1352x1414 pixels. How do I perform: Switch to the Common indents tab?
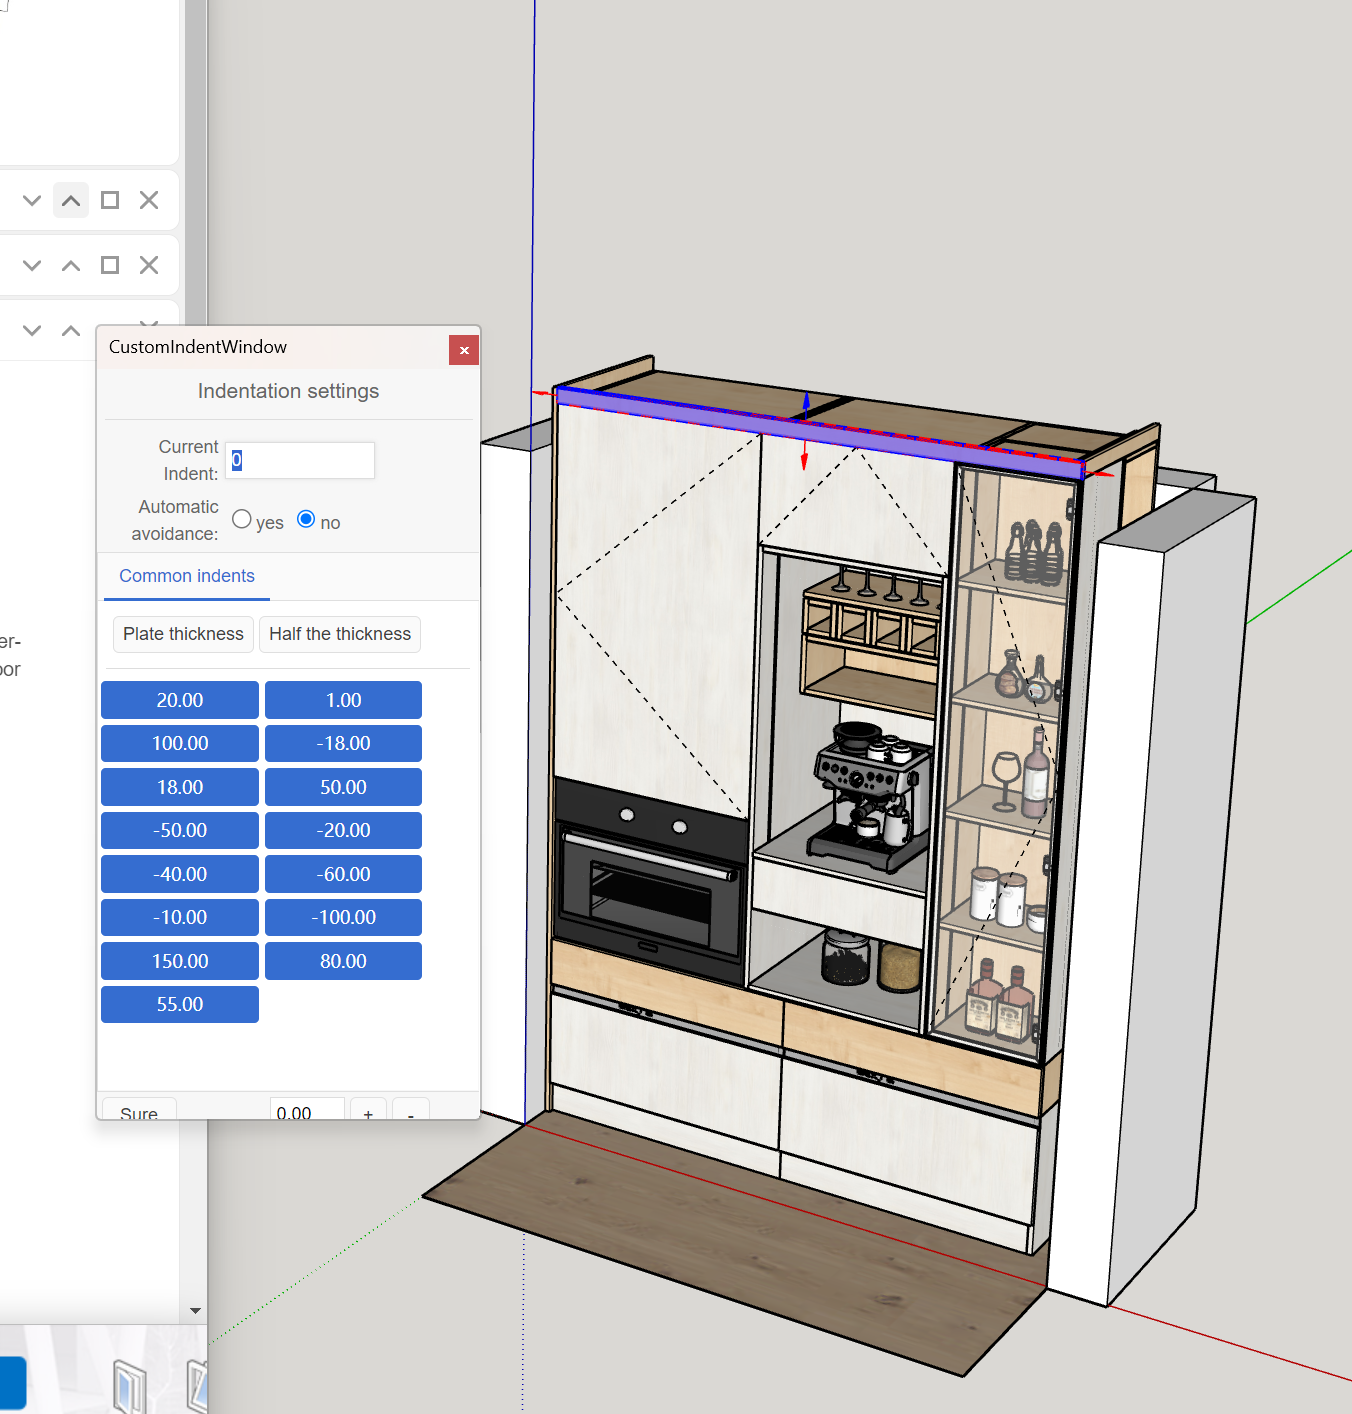click(x=187, y=576)
